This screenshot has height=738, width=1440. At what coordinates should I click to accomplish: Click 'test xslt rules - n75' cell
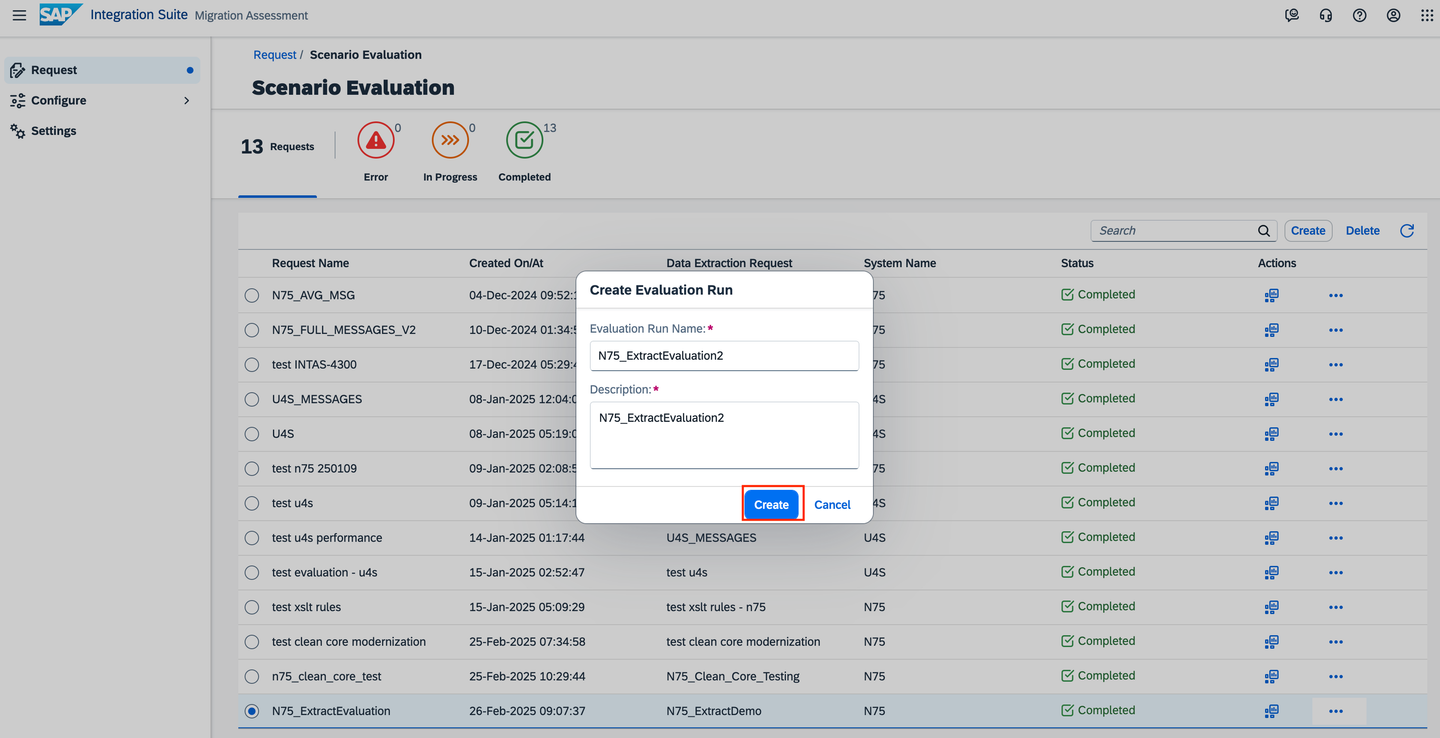(x=716, y=607)
